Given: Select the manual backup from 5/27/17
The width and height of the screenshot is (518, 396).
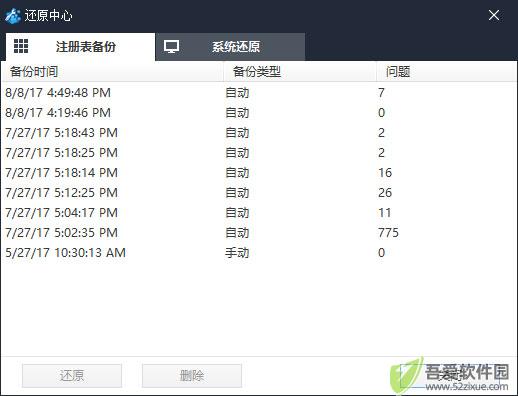Looking at the screenshot, I should click(x=259, y=253).
